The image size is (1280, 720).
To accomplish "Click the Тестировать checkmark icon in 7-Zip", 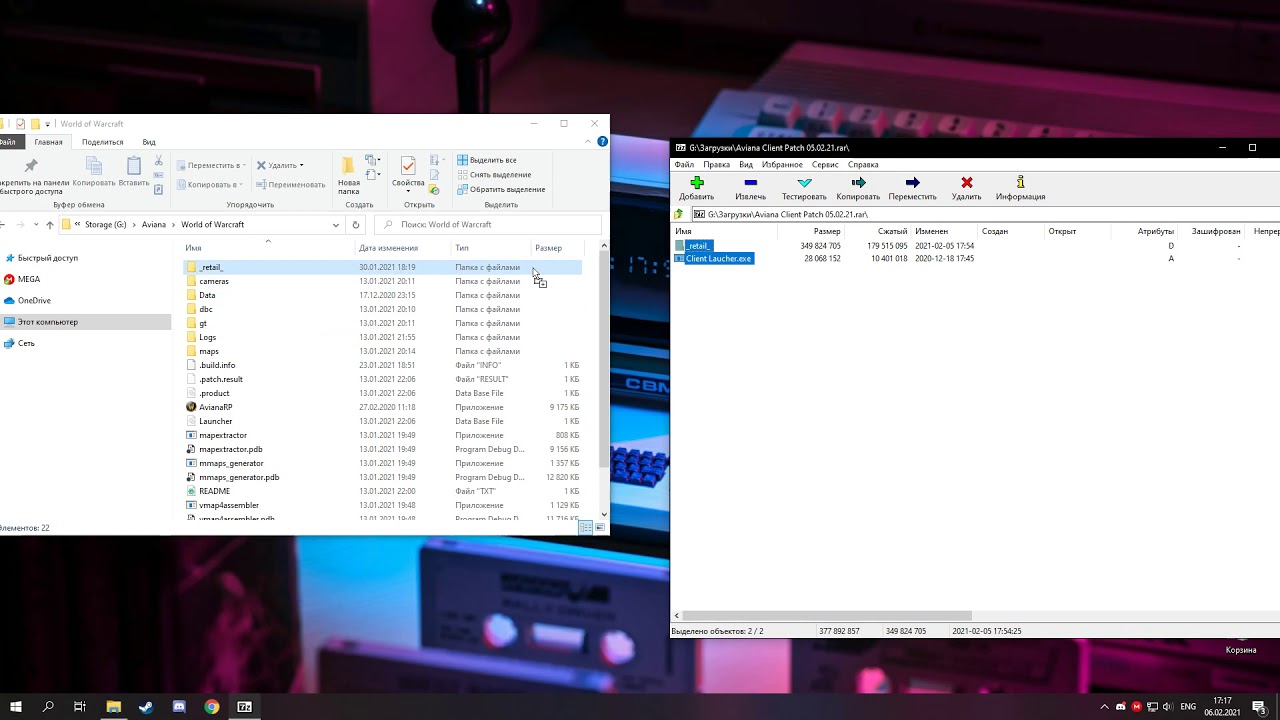I will 804,183.
